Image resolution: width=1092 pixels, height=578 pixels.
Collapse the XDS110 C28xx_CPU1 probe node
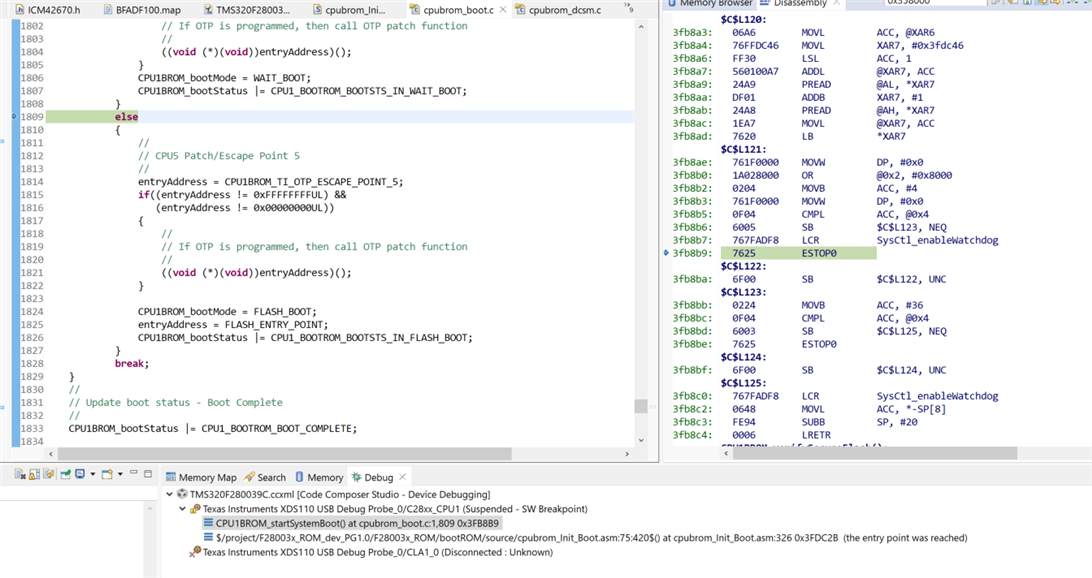point(183,509)
